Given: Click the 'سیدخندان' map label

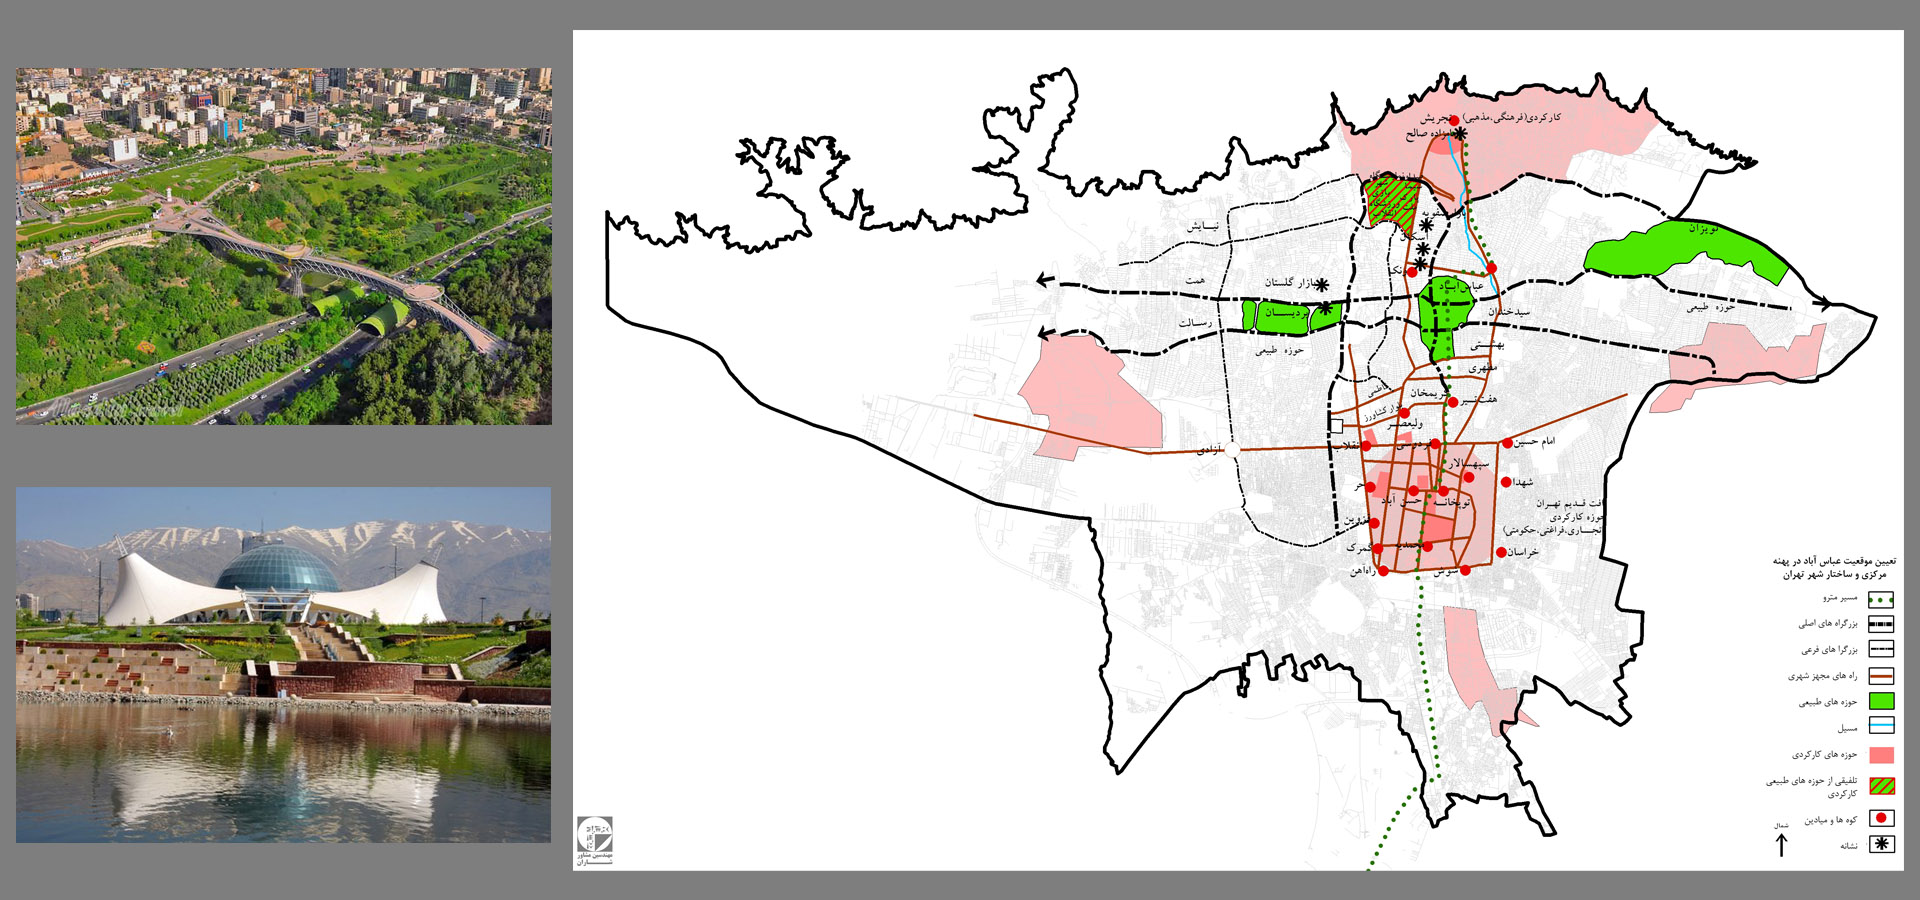Looking at the screenshot, I should (1508, 312).
